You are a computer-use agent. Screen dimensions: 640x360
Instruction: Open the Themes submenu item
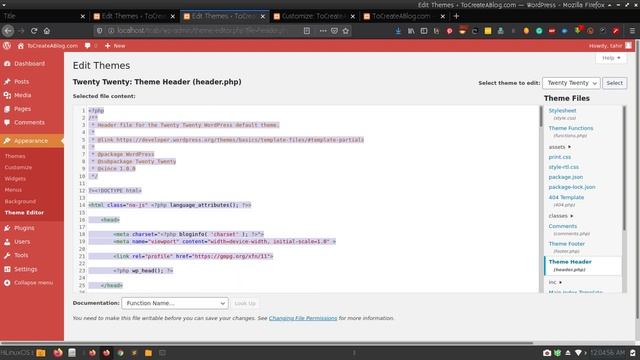pos(15,156)
